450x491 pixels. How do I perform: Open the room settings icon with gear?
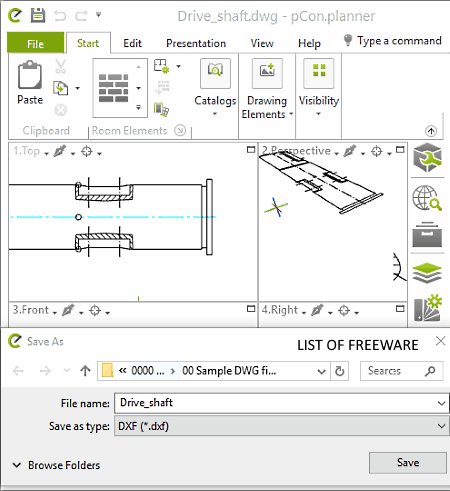(x=162, y=66)
